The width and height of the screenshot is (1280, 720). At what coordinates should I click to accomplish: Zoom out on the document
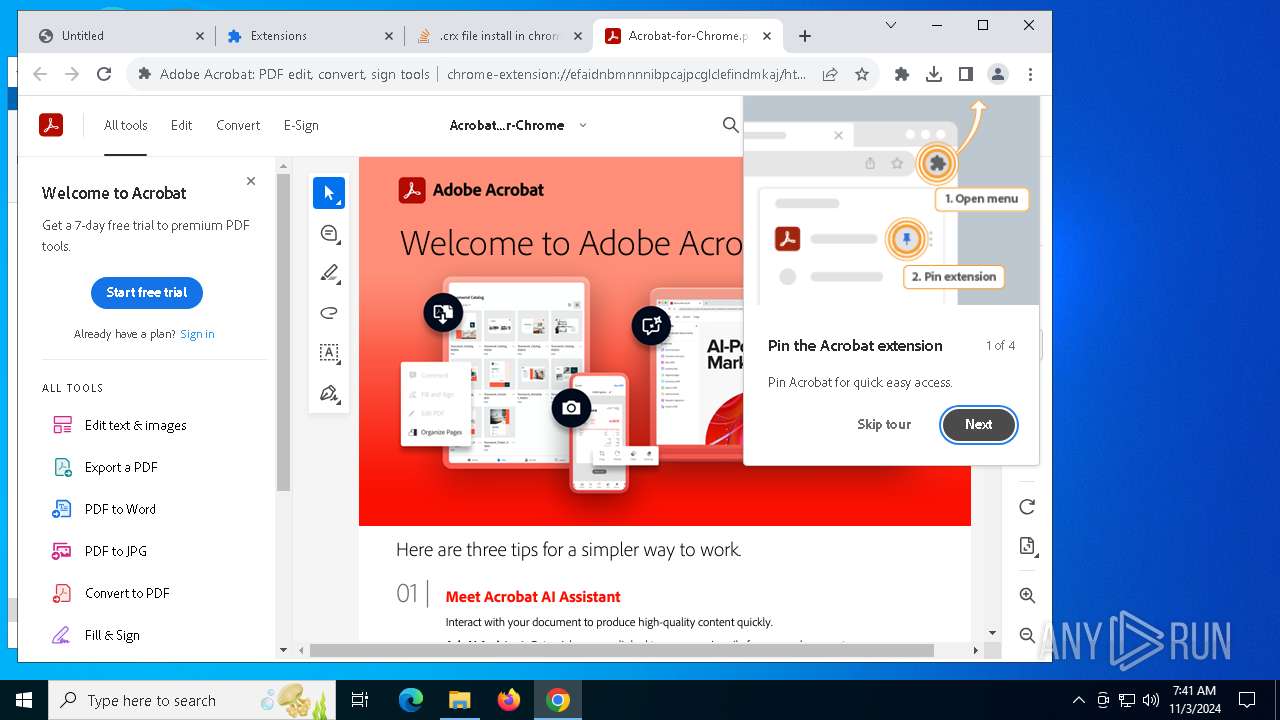(1027, 635)
